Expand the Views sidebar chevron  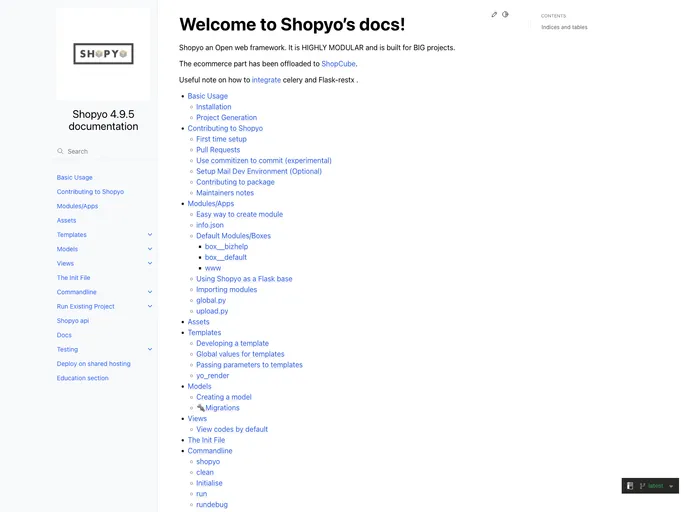pos(150,263)
